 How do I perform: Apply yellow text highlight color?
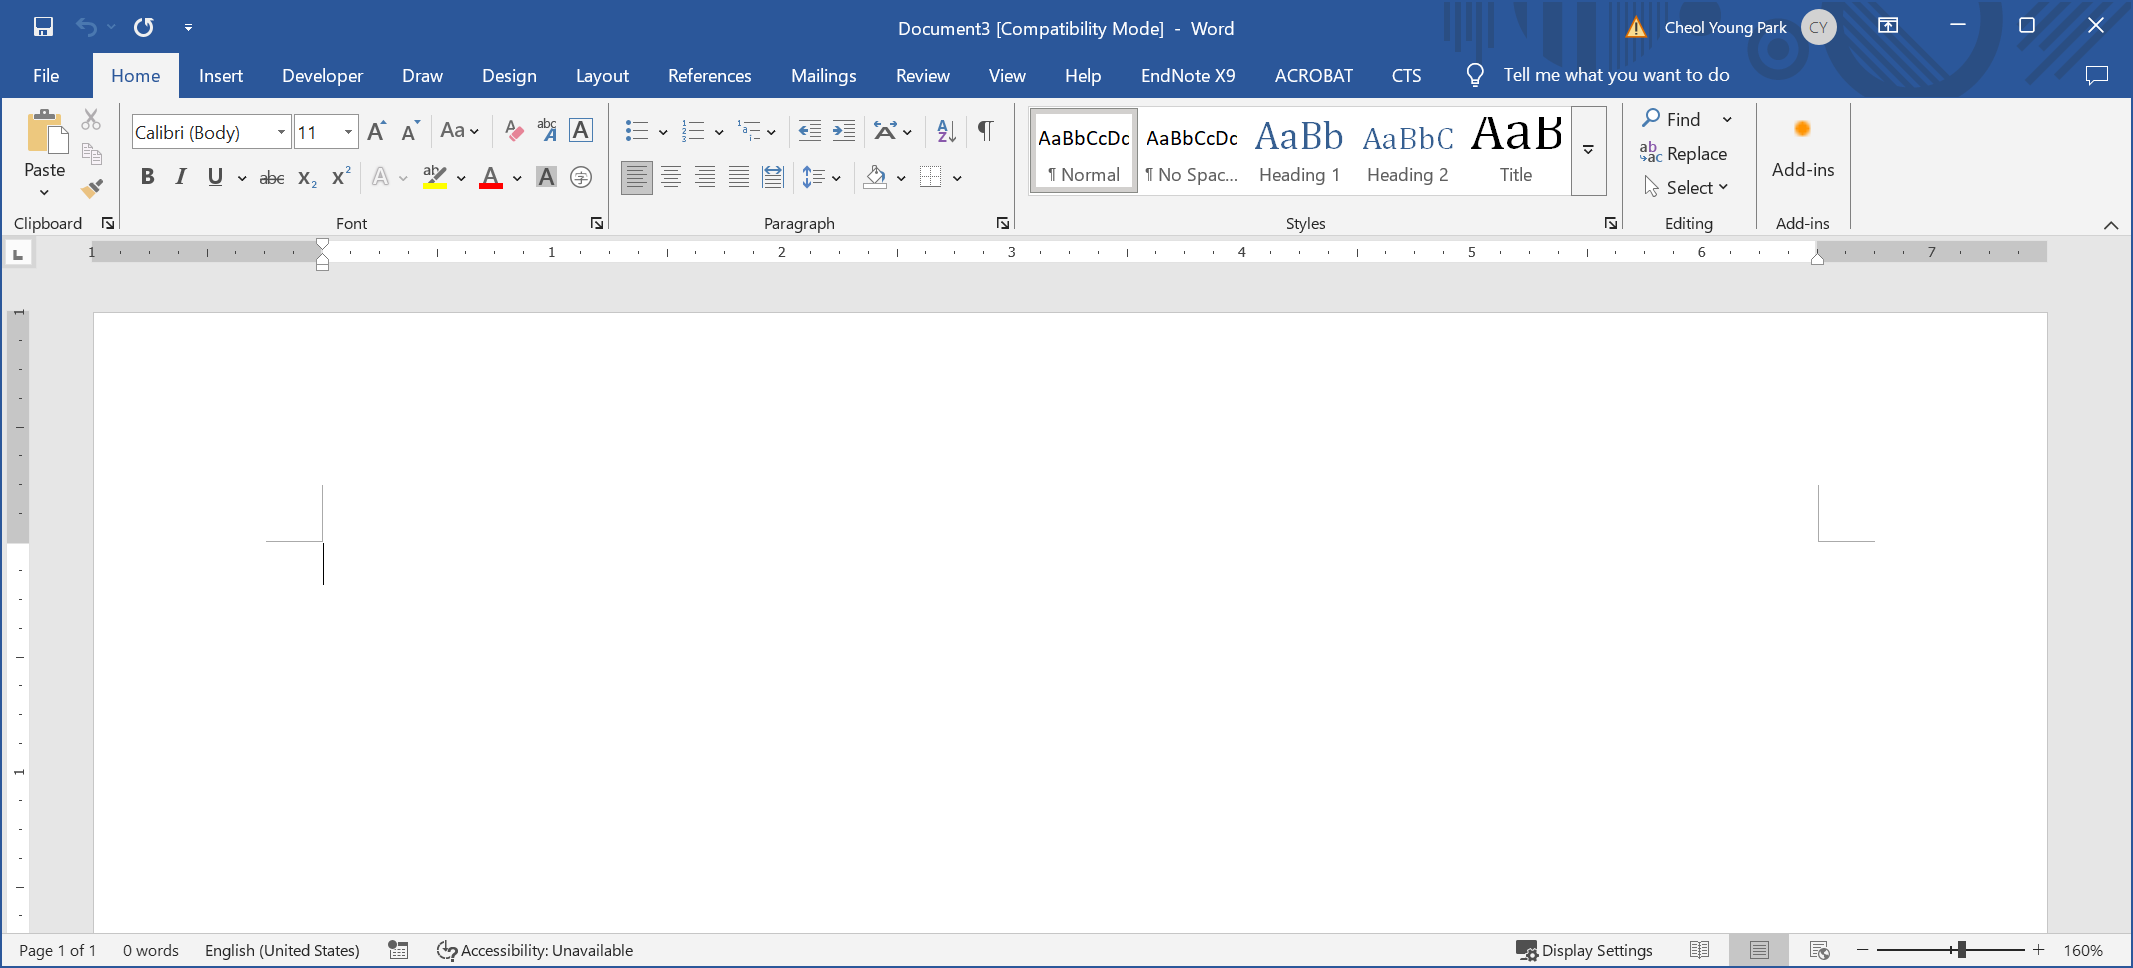pyautogui.click(x=434, y=177)
